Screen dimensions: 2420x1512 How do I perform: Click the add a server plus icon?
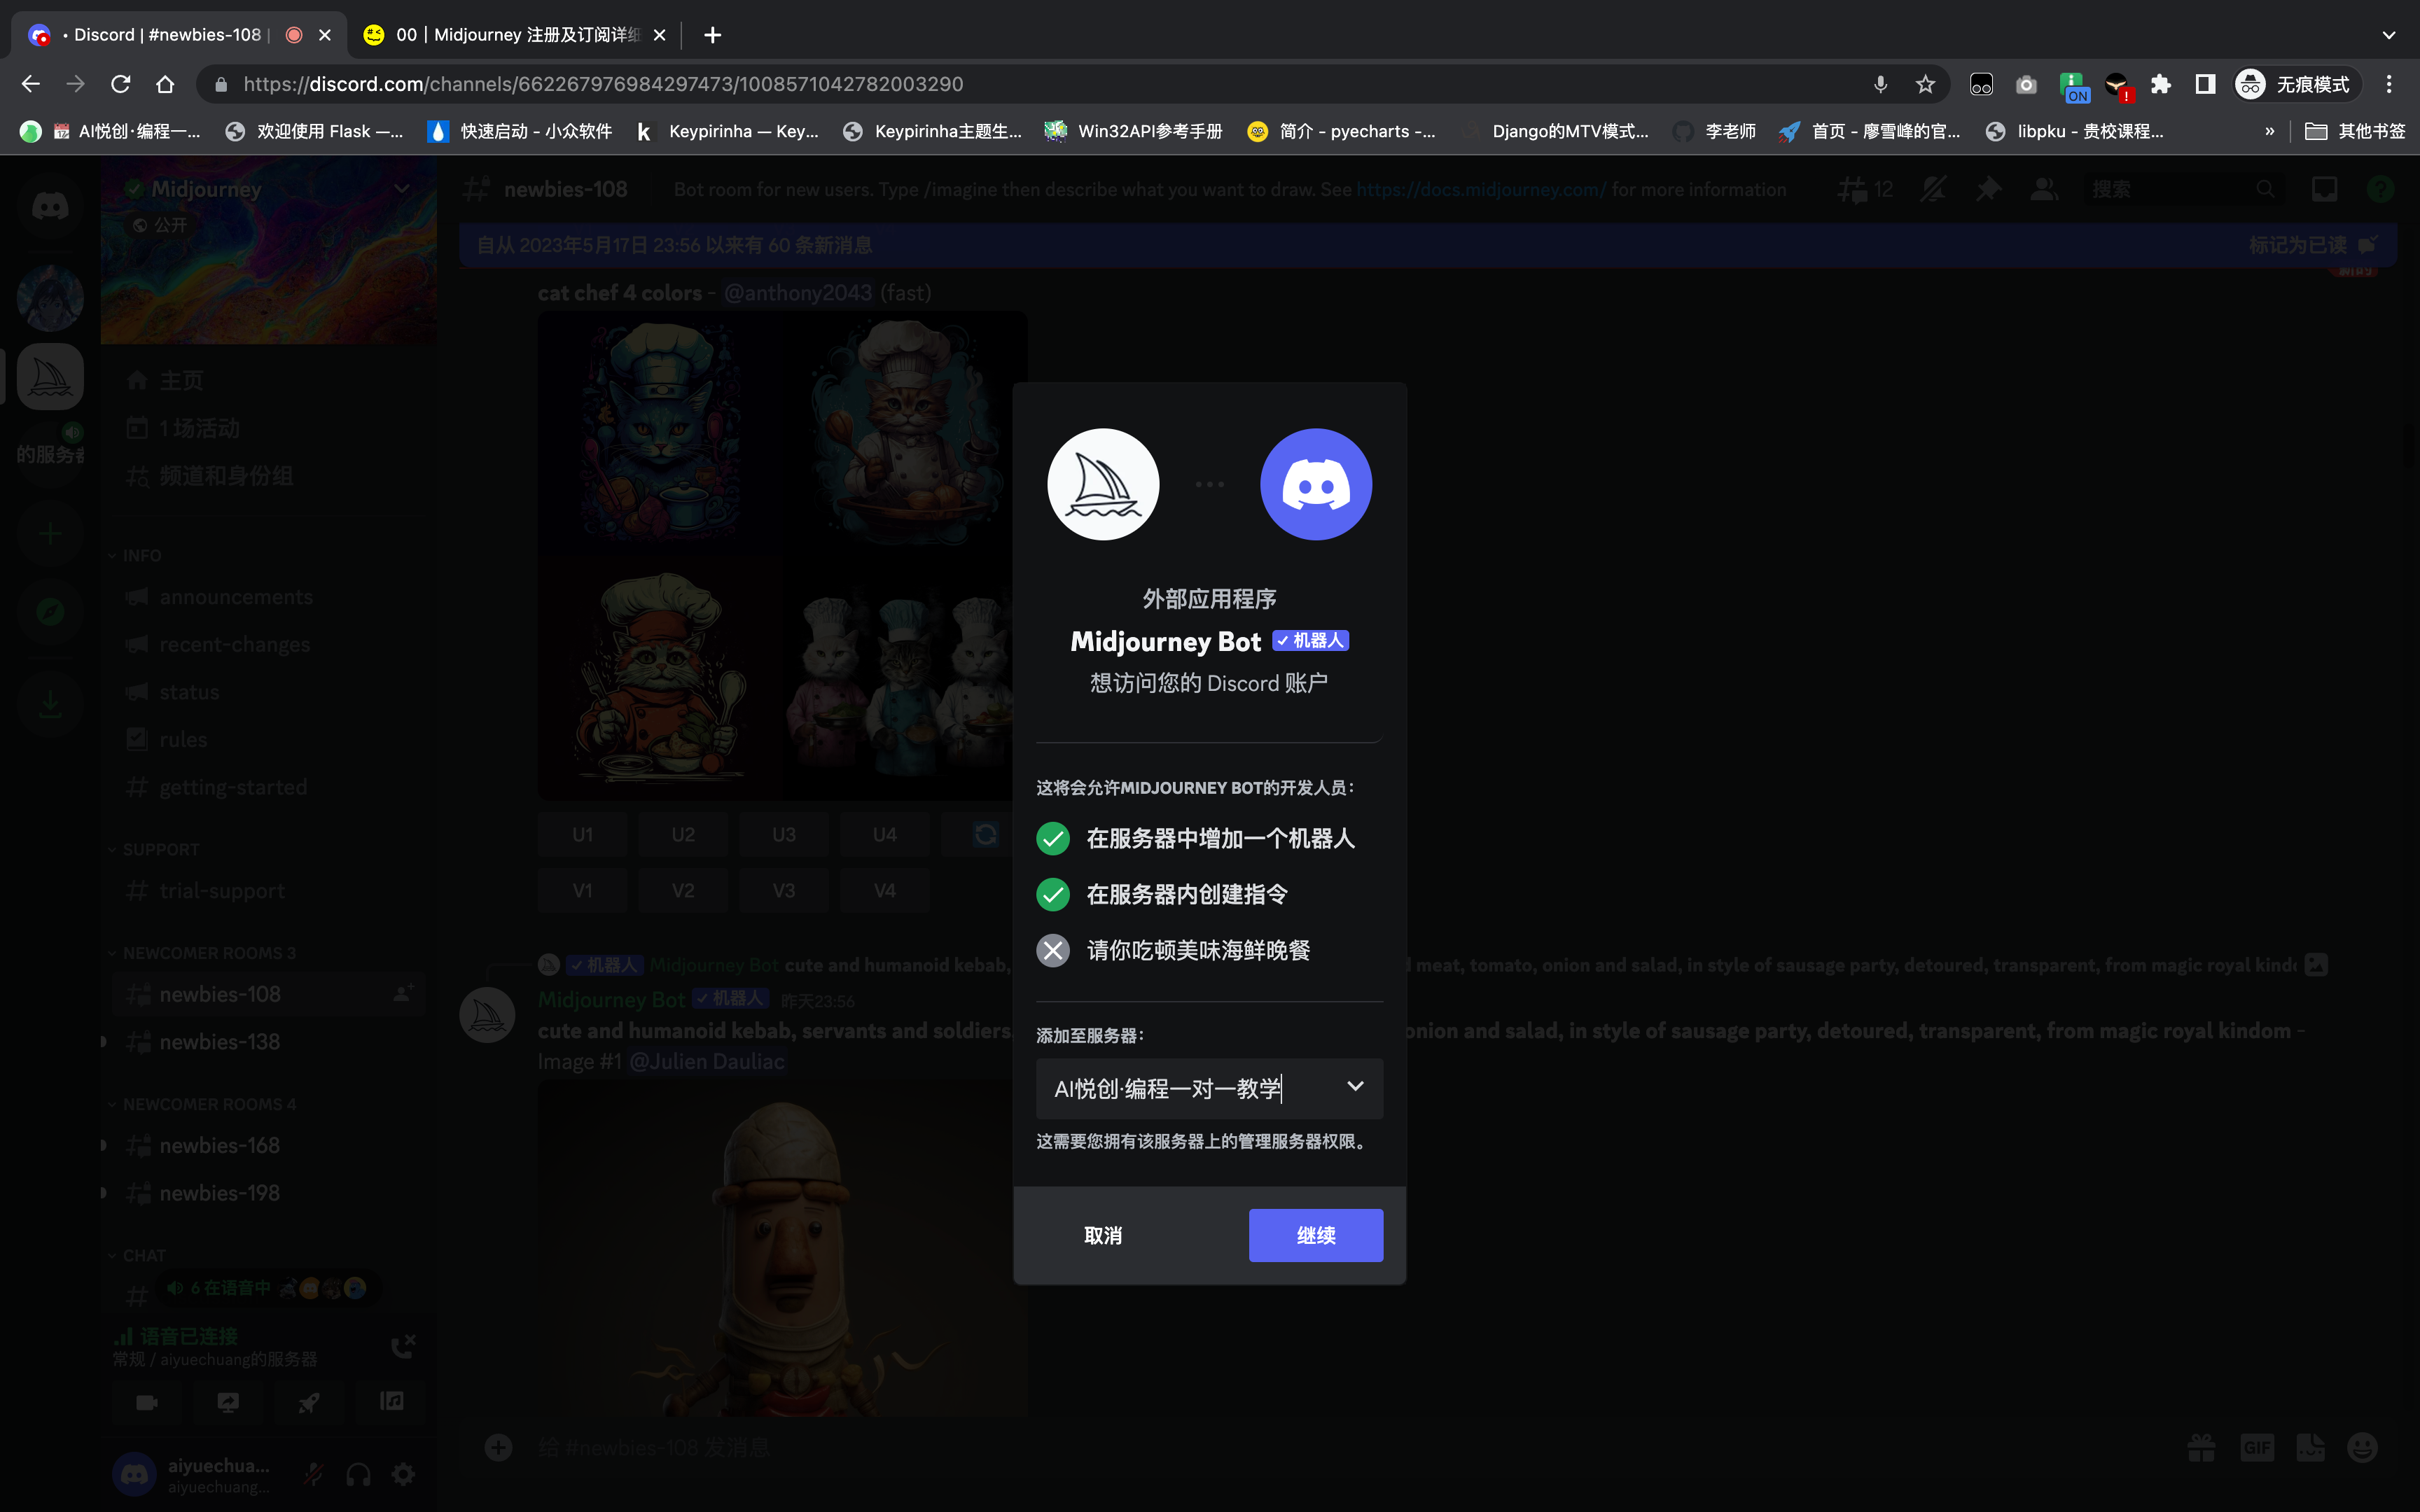click(50, 534)
